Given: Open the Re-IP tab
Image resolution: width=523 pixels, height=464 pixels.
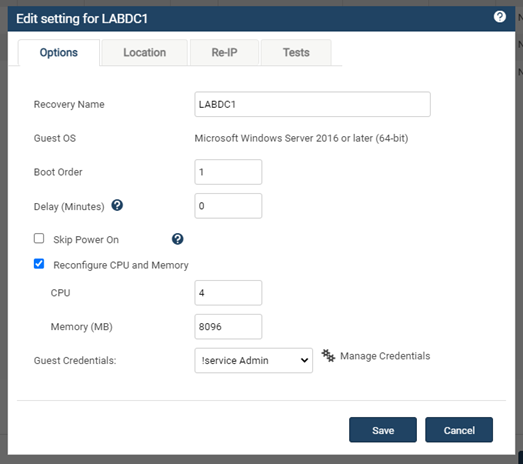Looking at the screenshot, I should pos(224,52).
